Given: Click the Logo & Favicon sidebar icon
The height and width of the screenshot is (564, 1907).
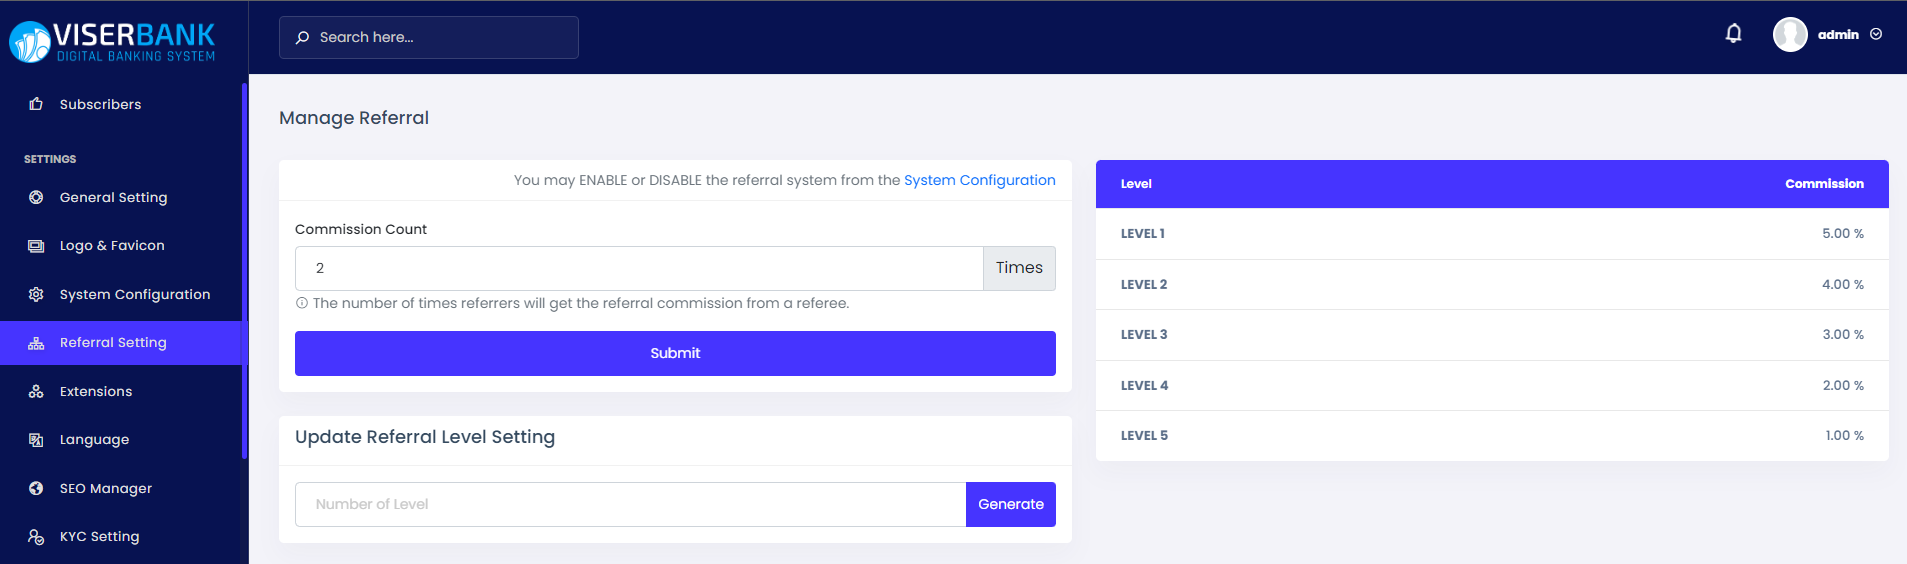Looking at the screenshot, I should click(x=36, y=246).
